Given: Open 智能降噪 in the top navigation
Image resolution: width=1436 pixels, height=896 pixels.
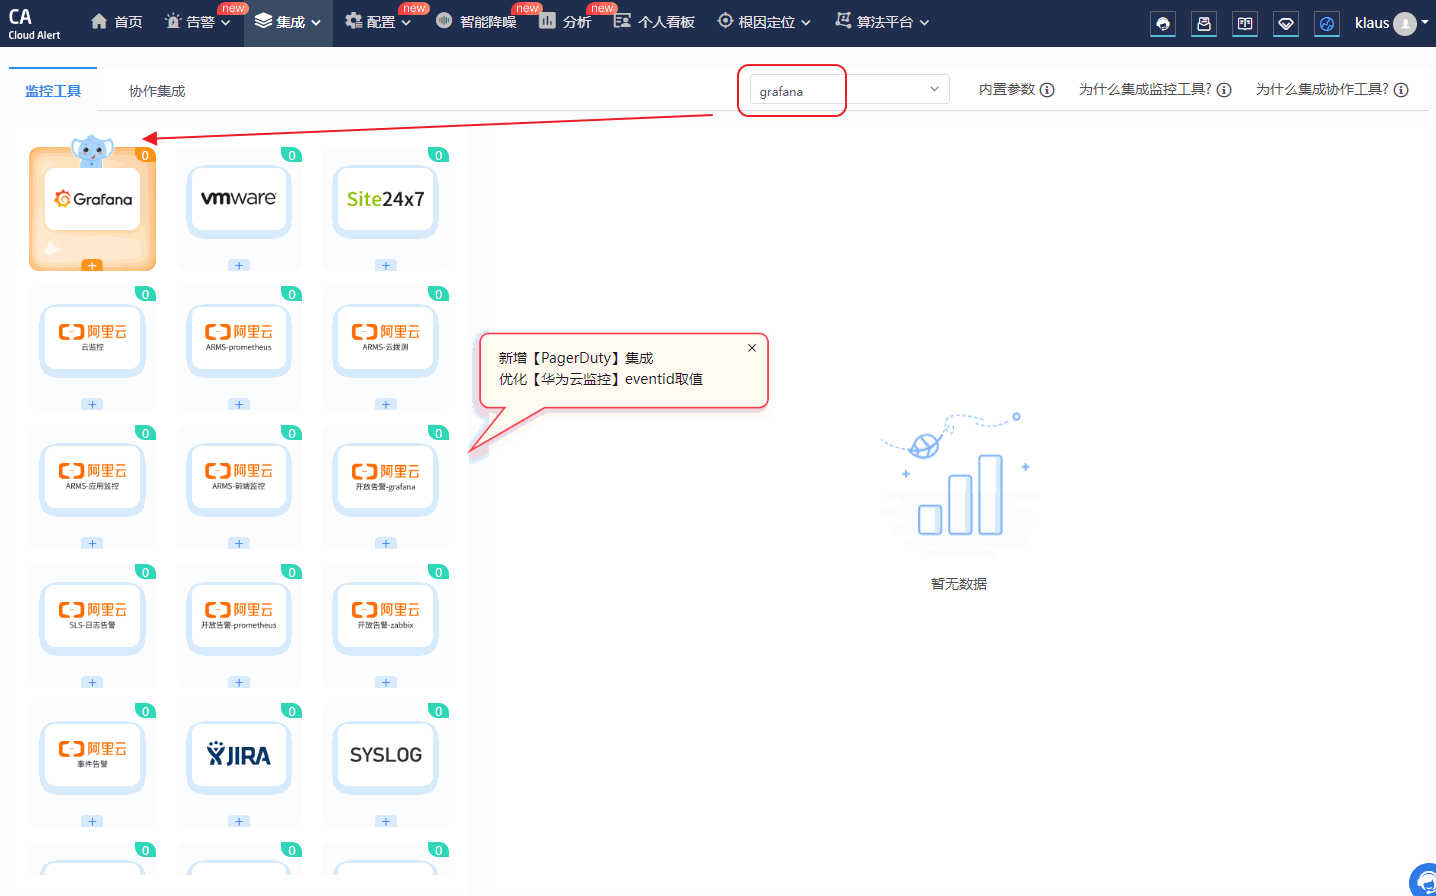Looking at the screenshot, I should (477, 22).
